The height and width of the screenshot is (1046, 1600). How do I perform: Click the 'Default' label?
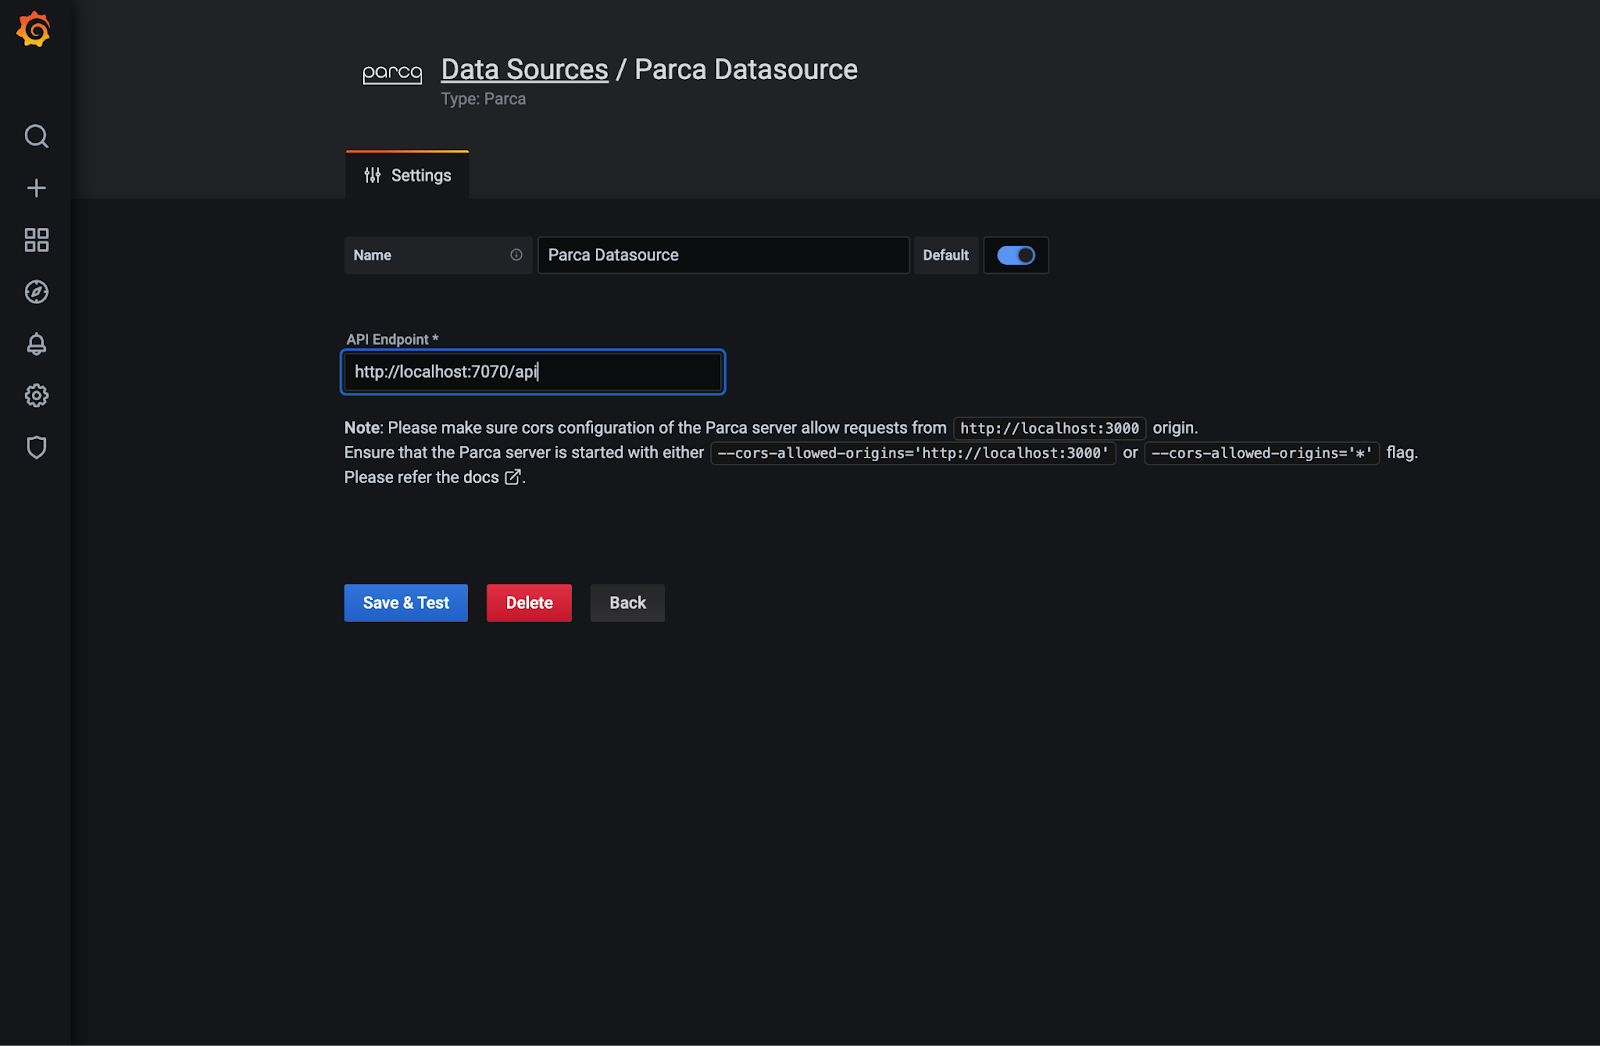(x=945, y=255)
